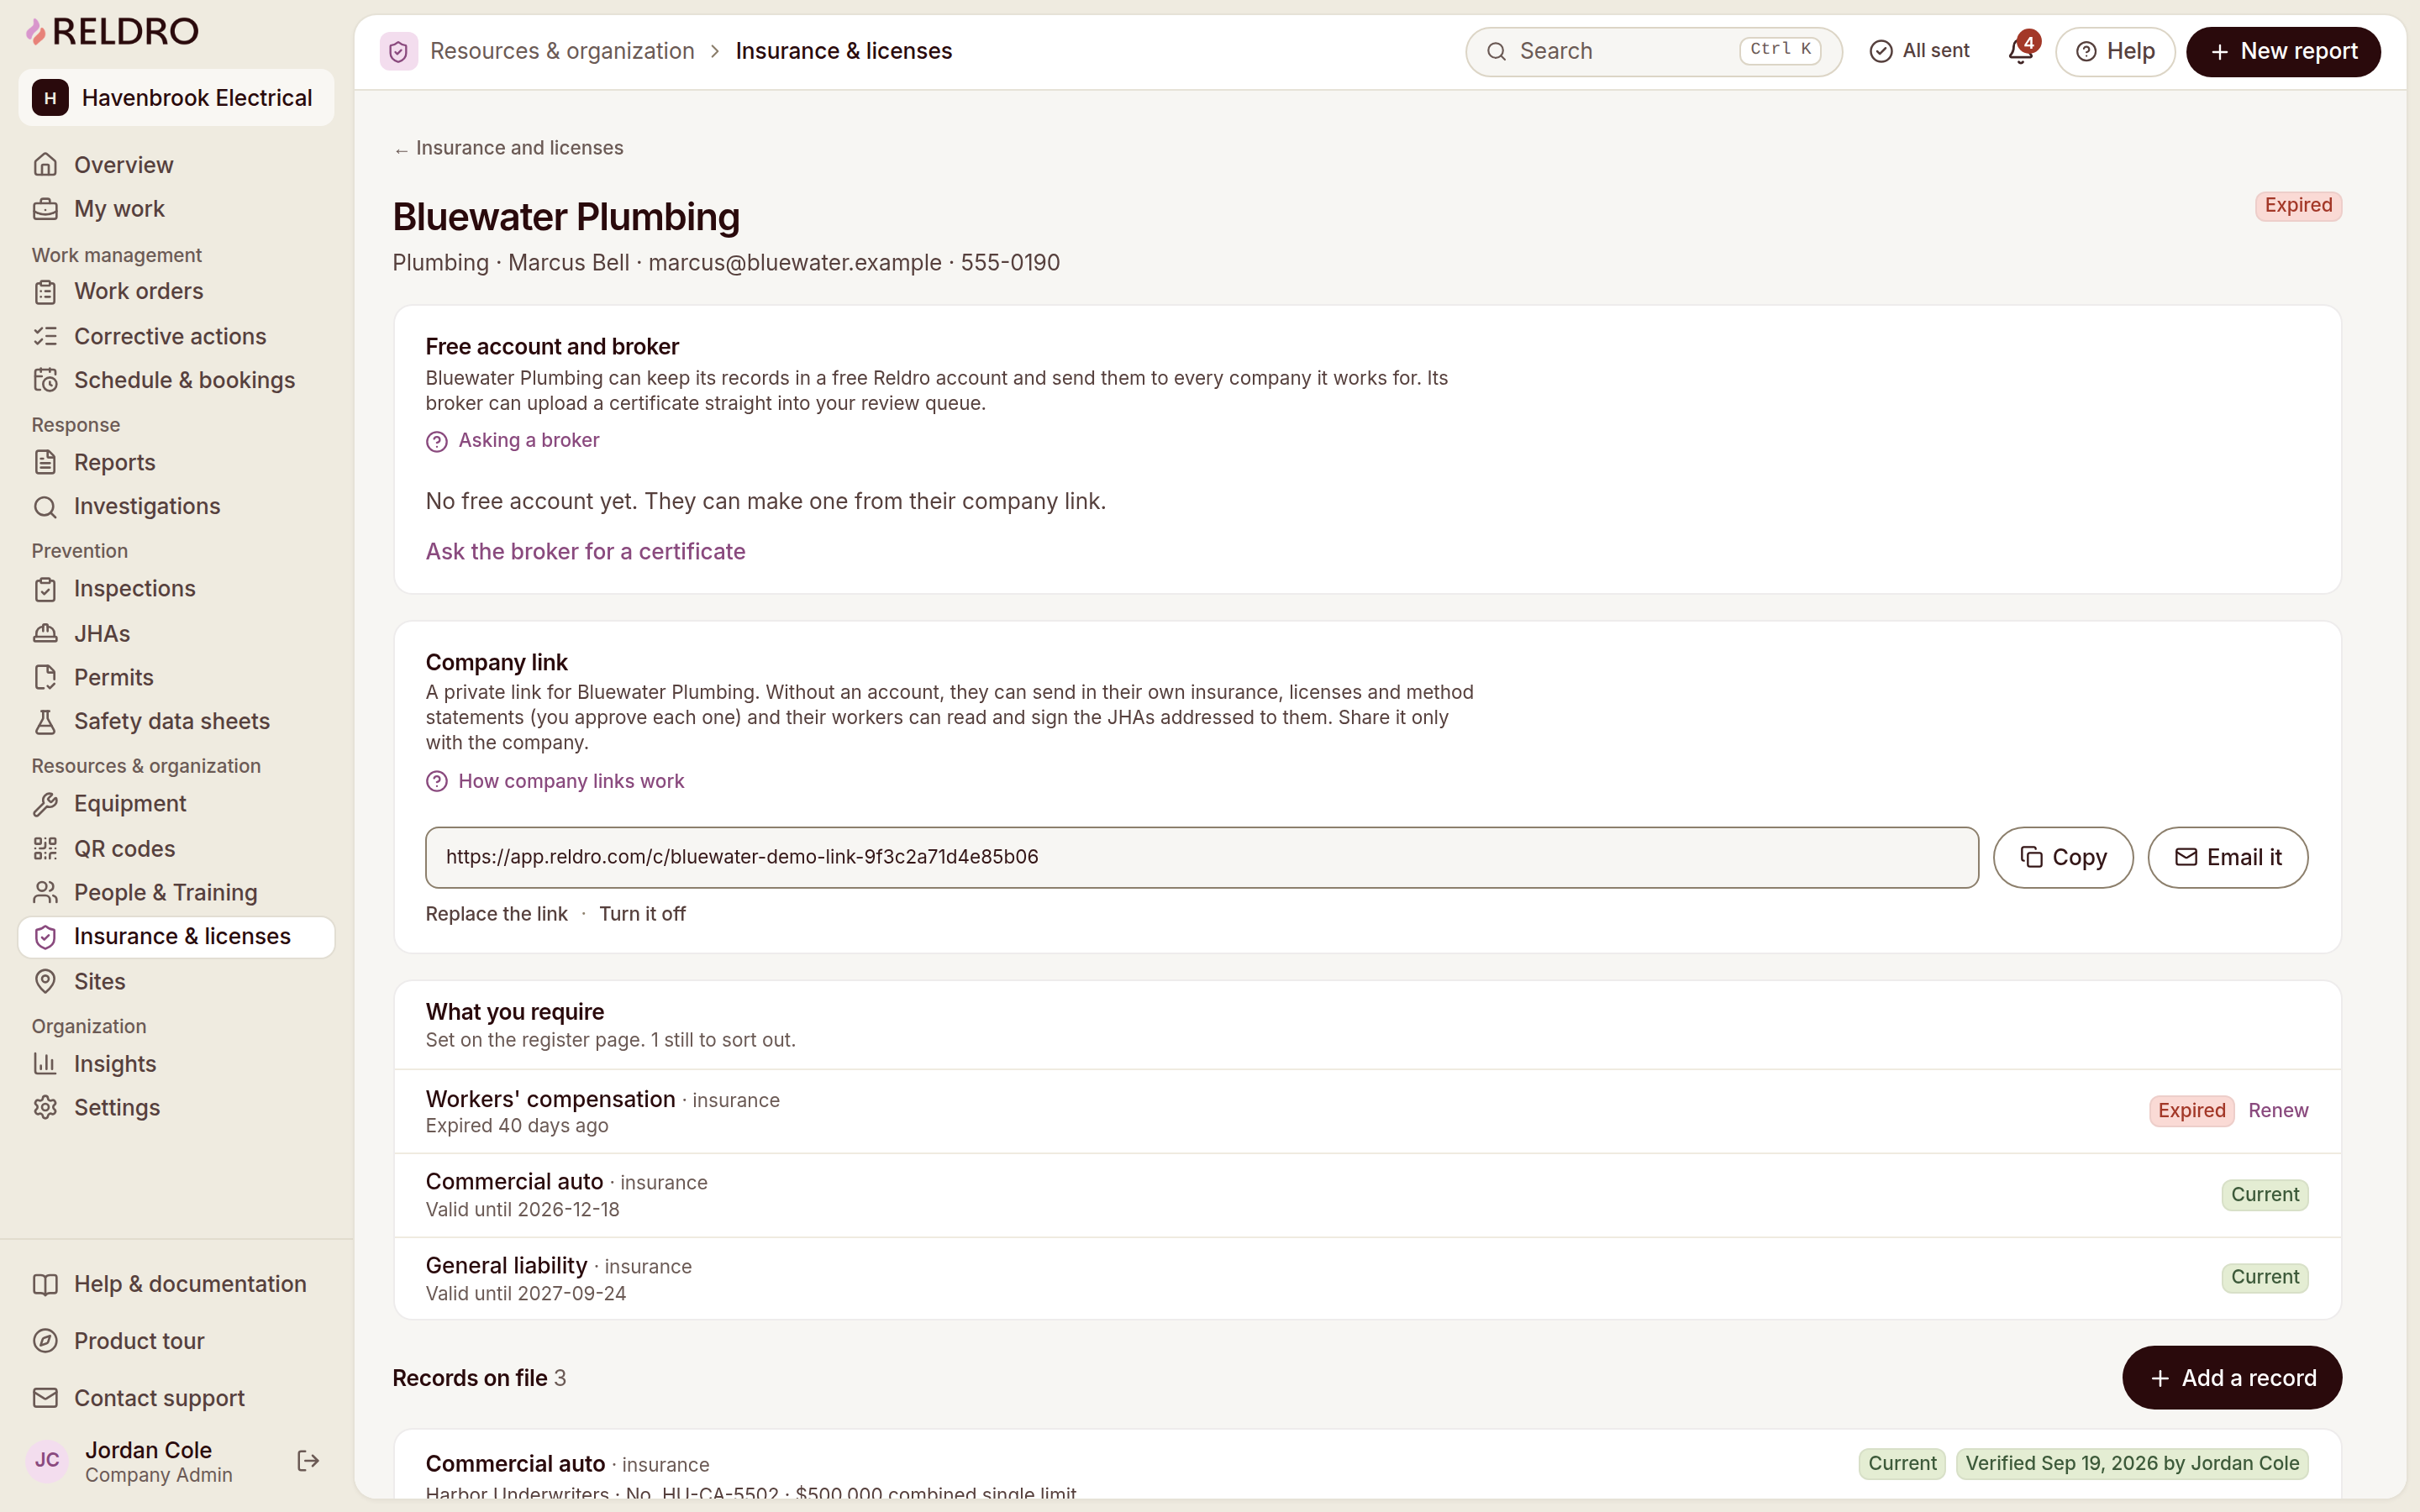The image size is (2420, 1512).
Task: Open Sites
Action: [176, 981]
